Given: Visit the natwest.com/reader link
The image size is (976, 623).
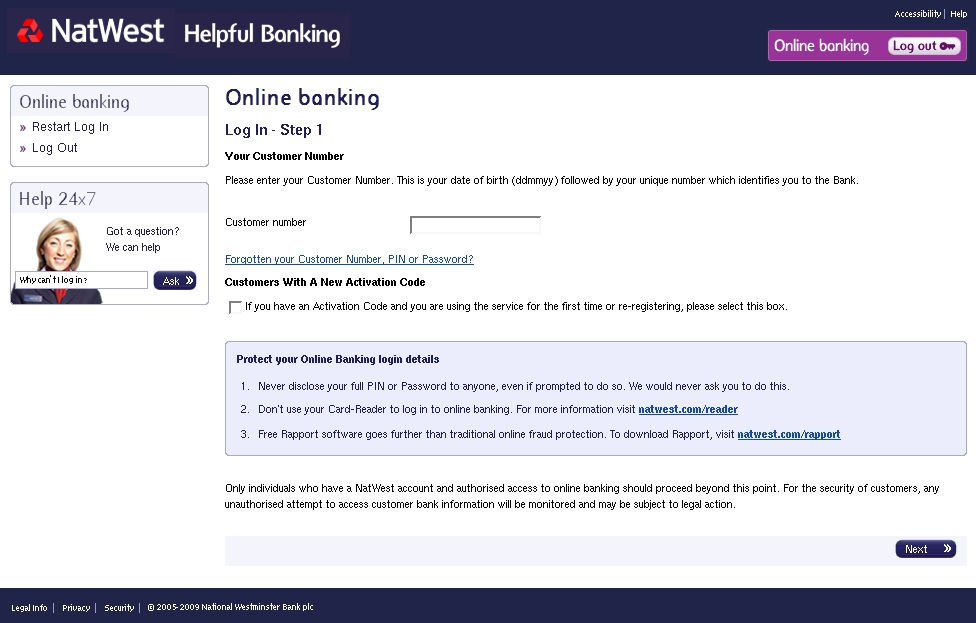Looking at the screenshot, I should tap(688, 410).
